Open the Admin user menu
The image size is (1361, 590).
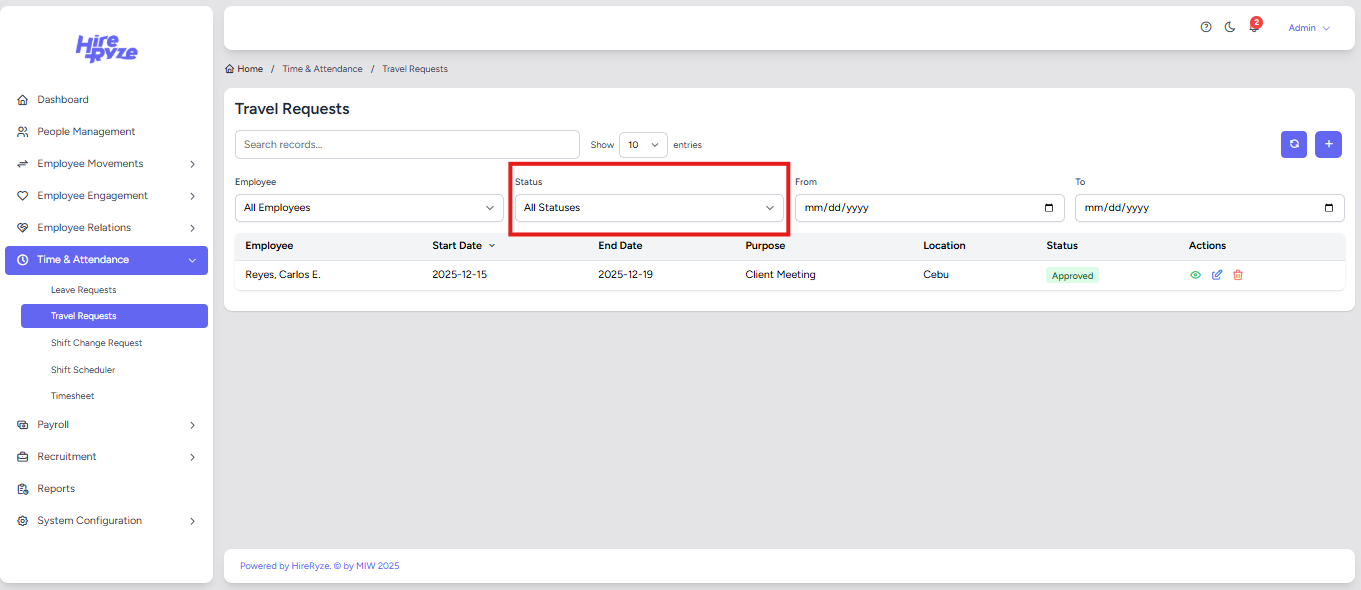1308,28
